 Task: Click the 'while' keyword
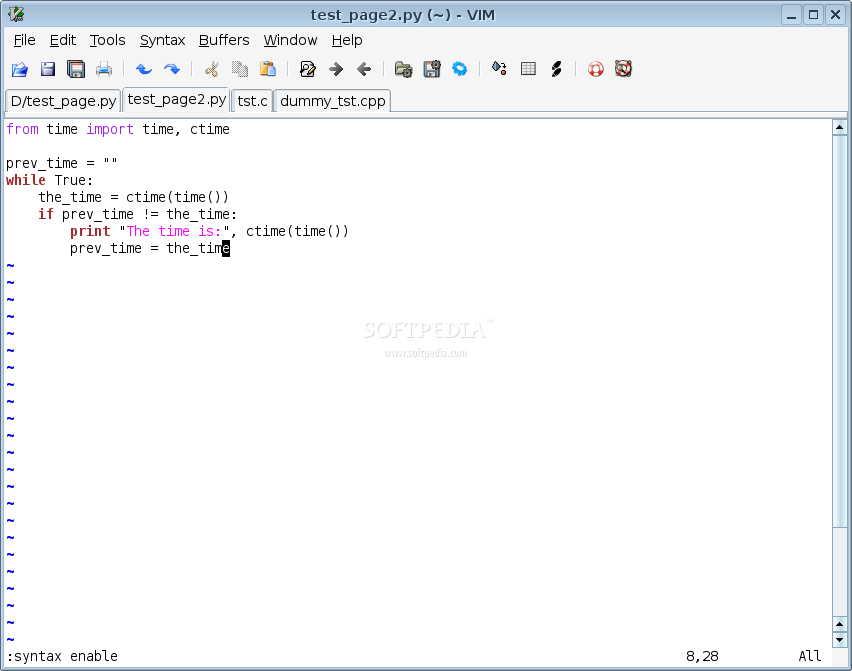(26, 180)
